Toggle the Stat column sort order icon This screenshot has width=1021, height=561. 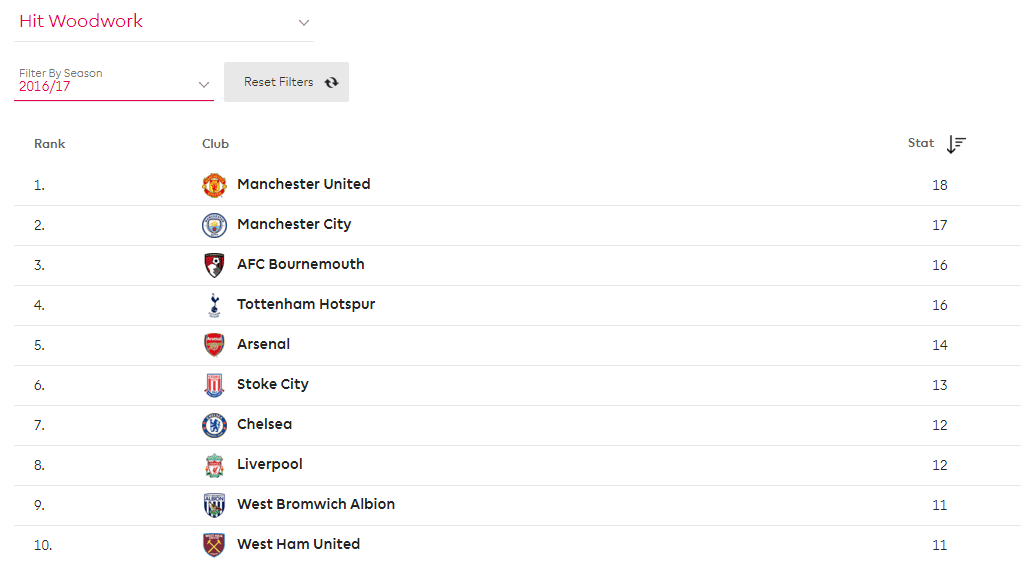(955, 144)
